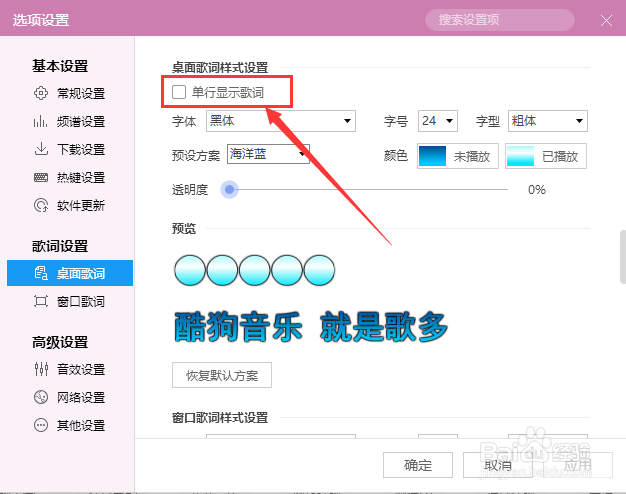Screen dimensions: 626x494
Task: Click the 酷狗音乐 就是歌多 preview text
Action: 311,327
